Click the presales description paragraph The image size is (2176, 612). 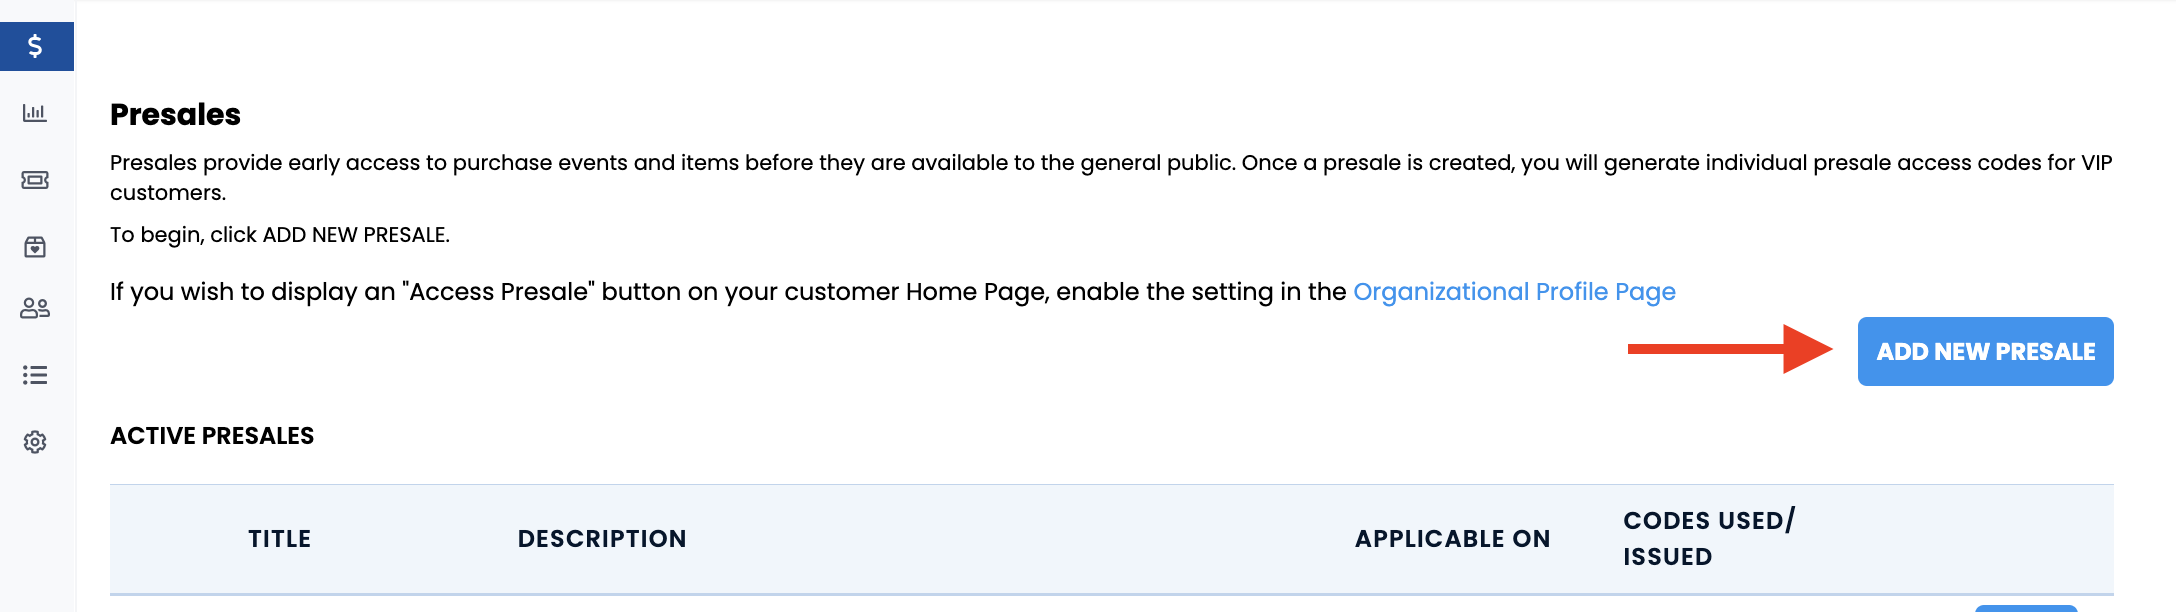(1111, 177)
